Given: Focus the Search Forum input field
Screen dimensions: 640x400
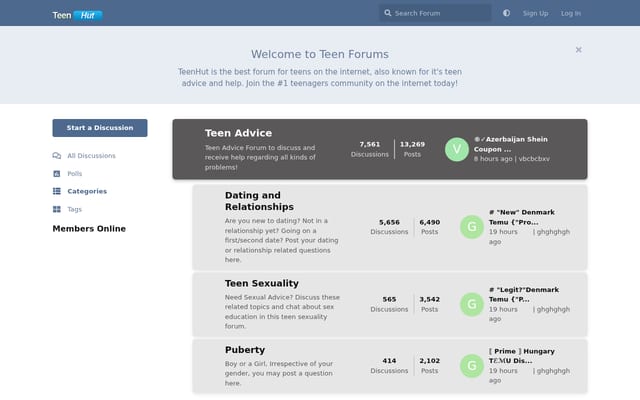Looking at the screenshot, I should pyautogui.click(x=435, y=13).
